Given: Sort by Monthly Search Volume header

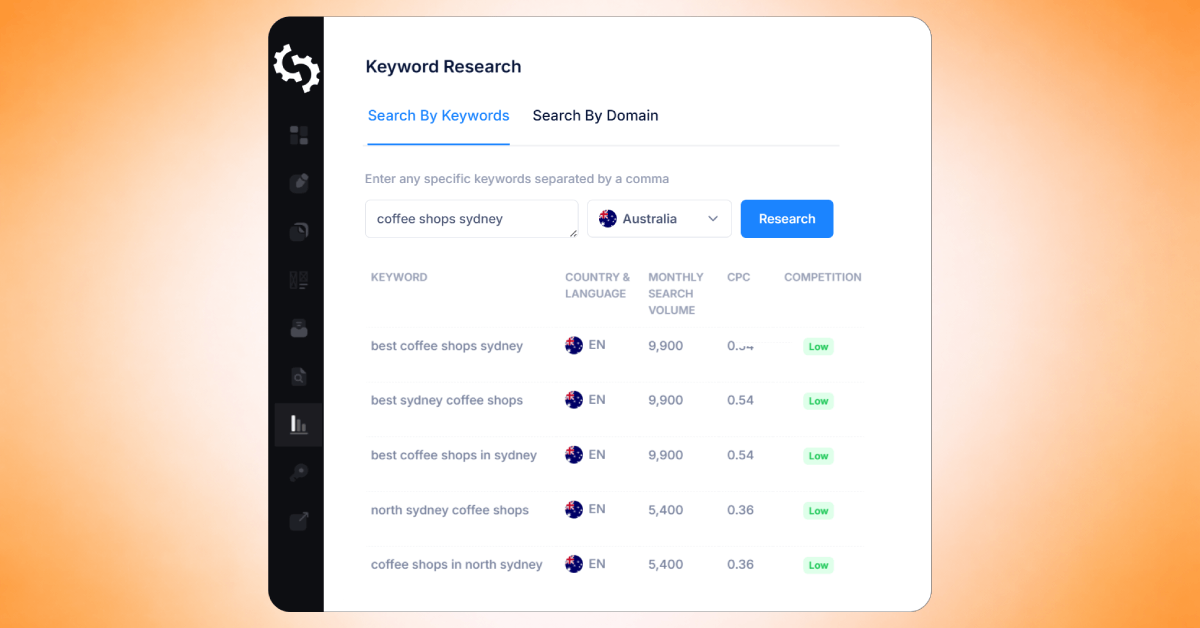Looking at the screenshot, I should [x=675, y=293].
